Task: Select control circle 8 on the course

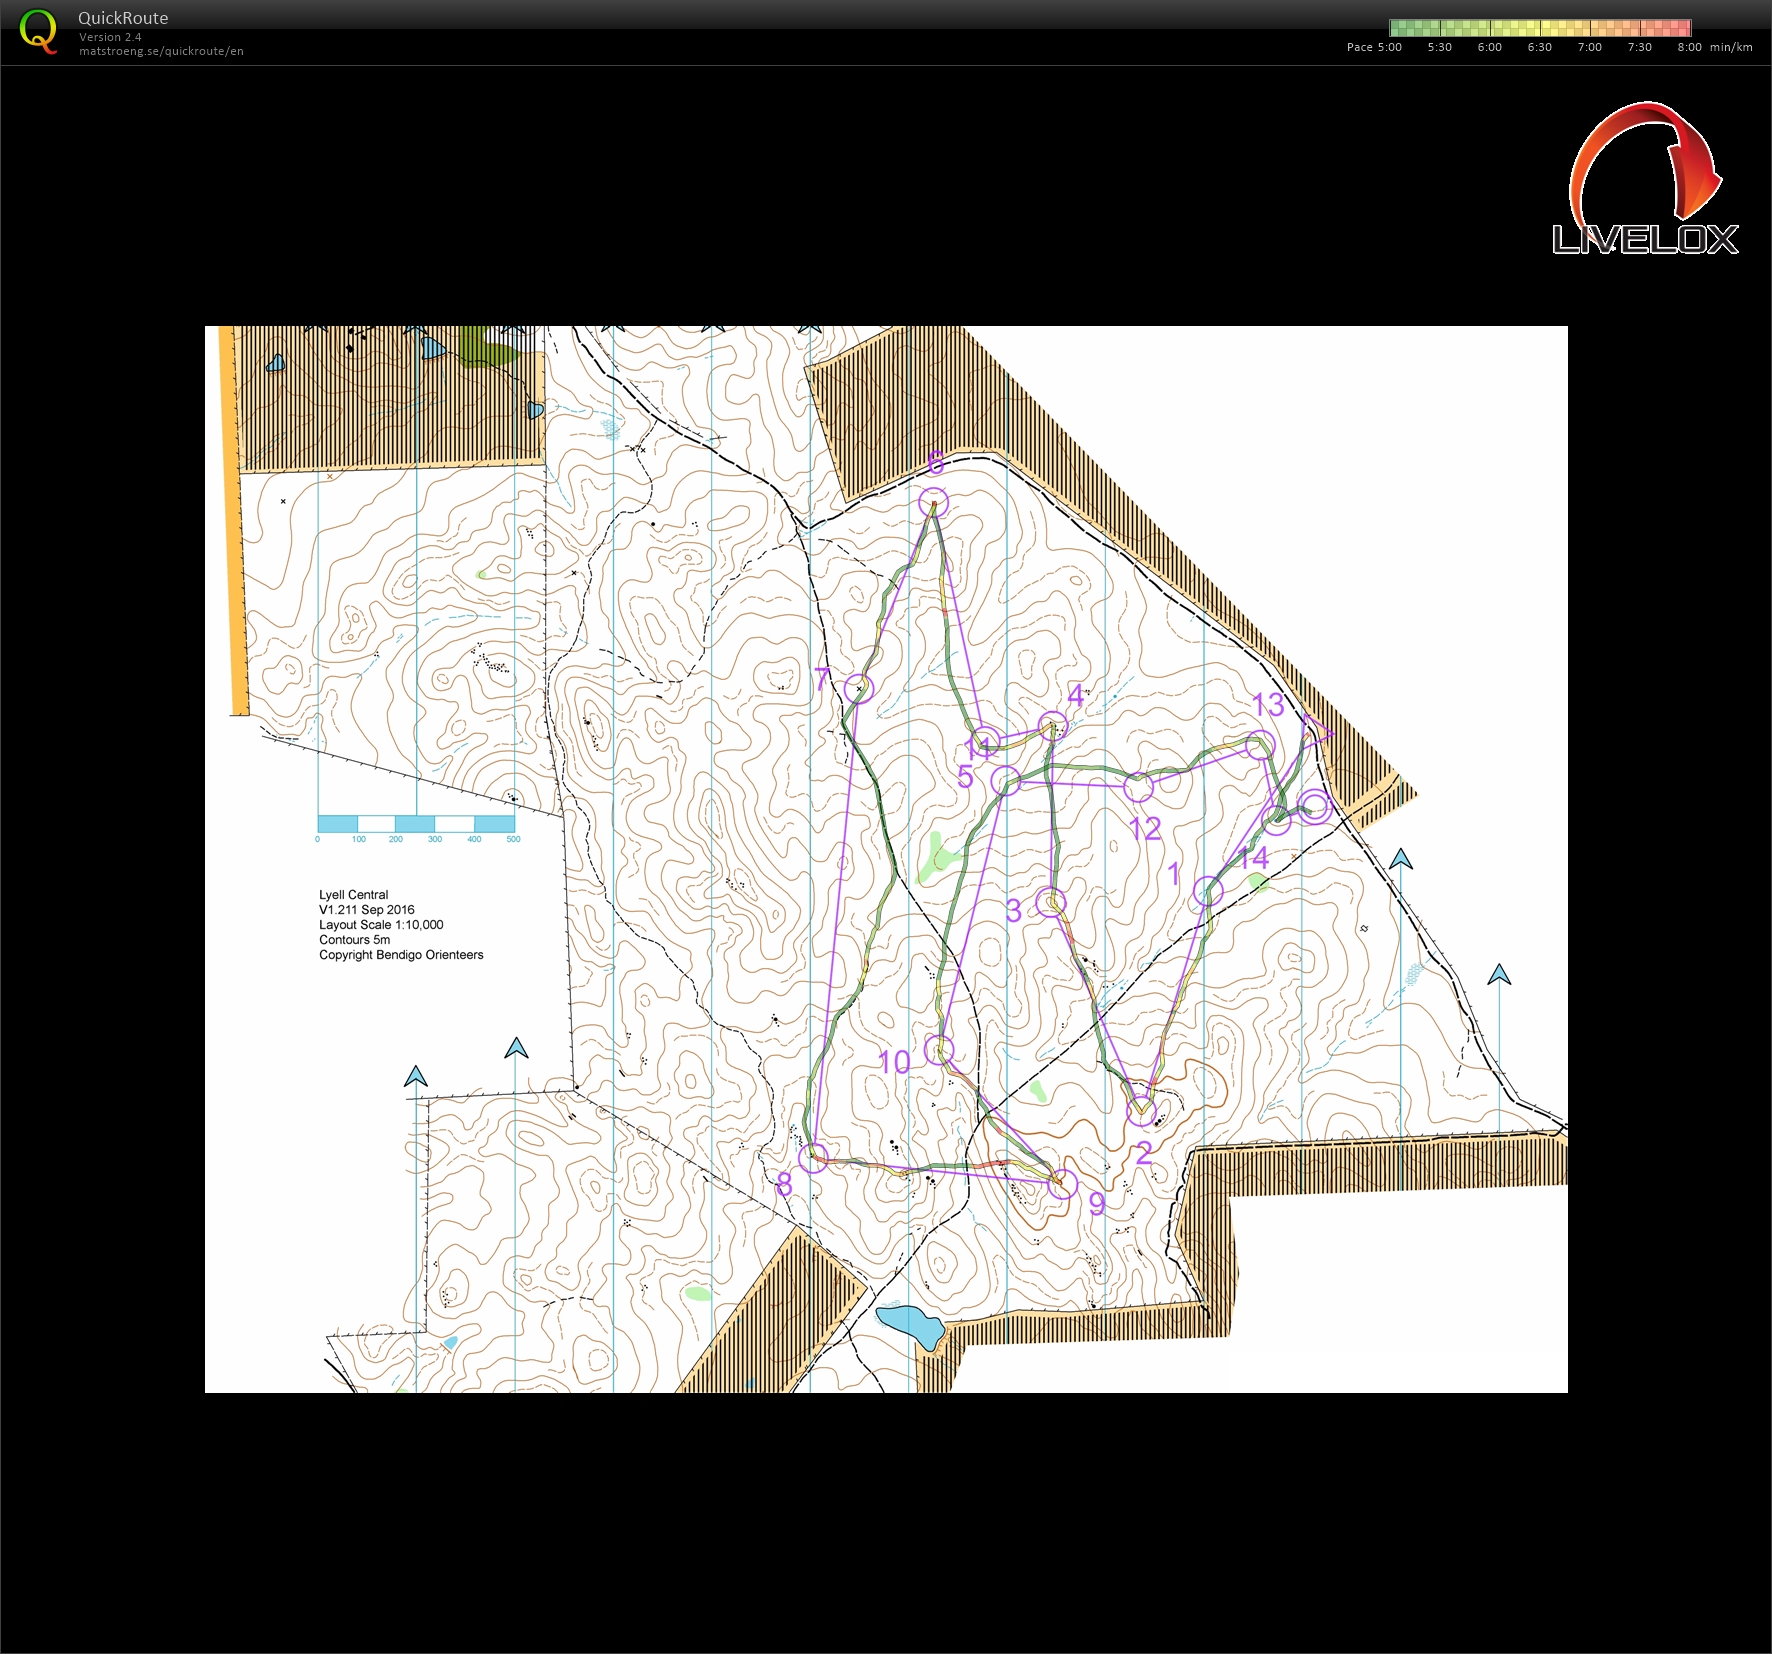Action: 813,1158
